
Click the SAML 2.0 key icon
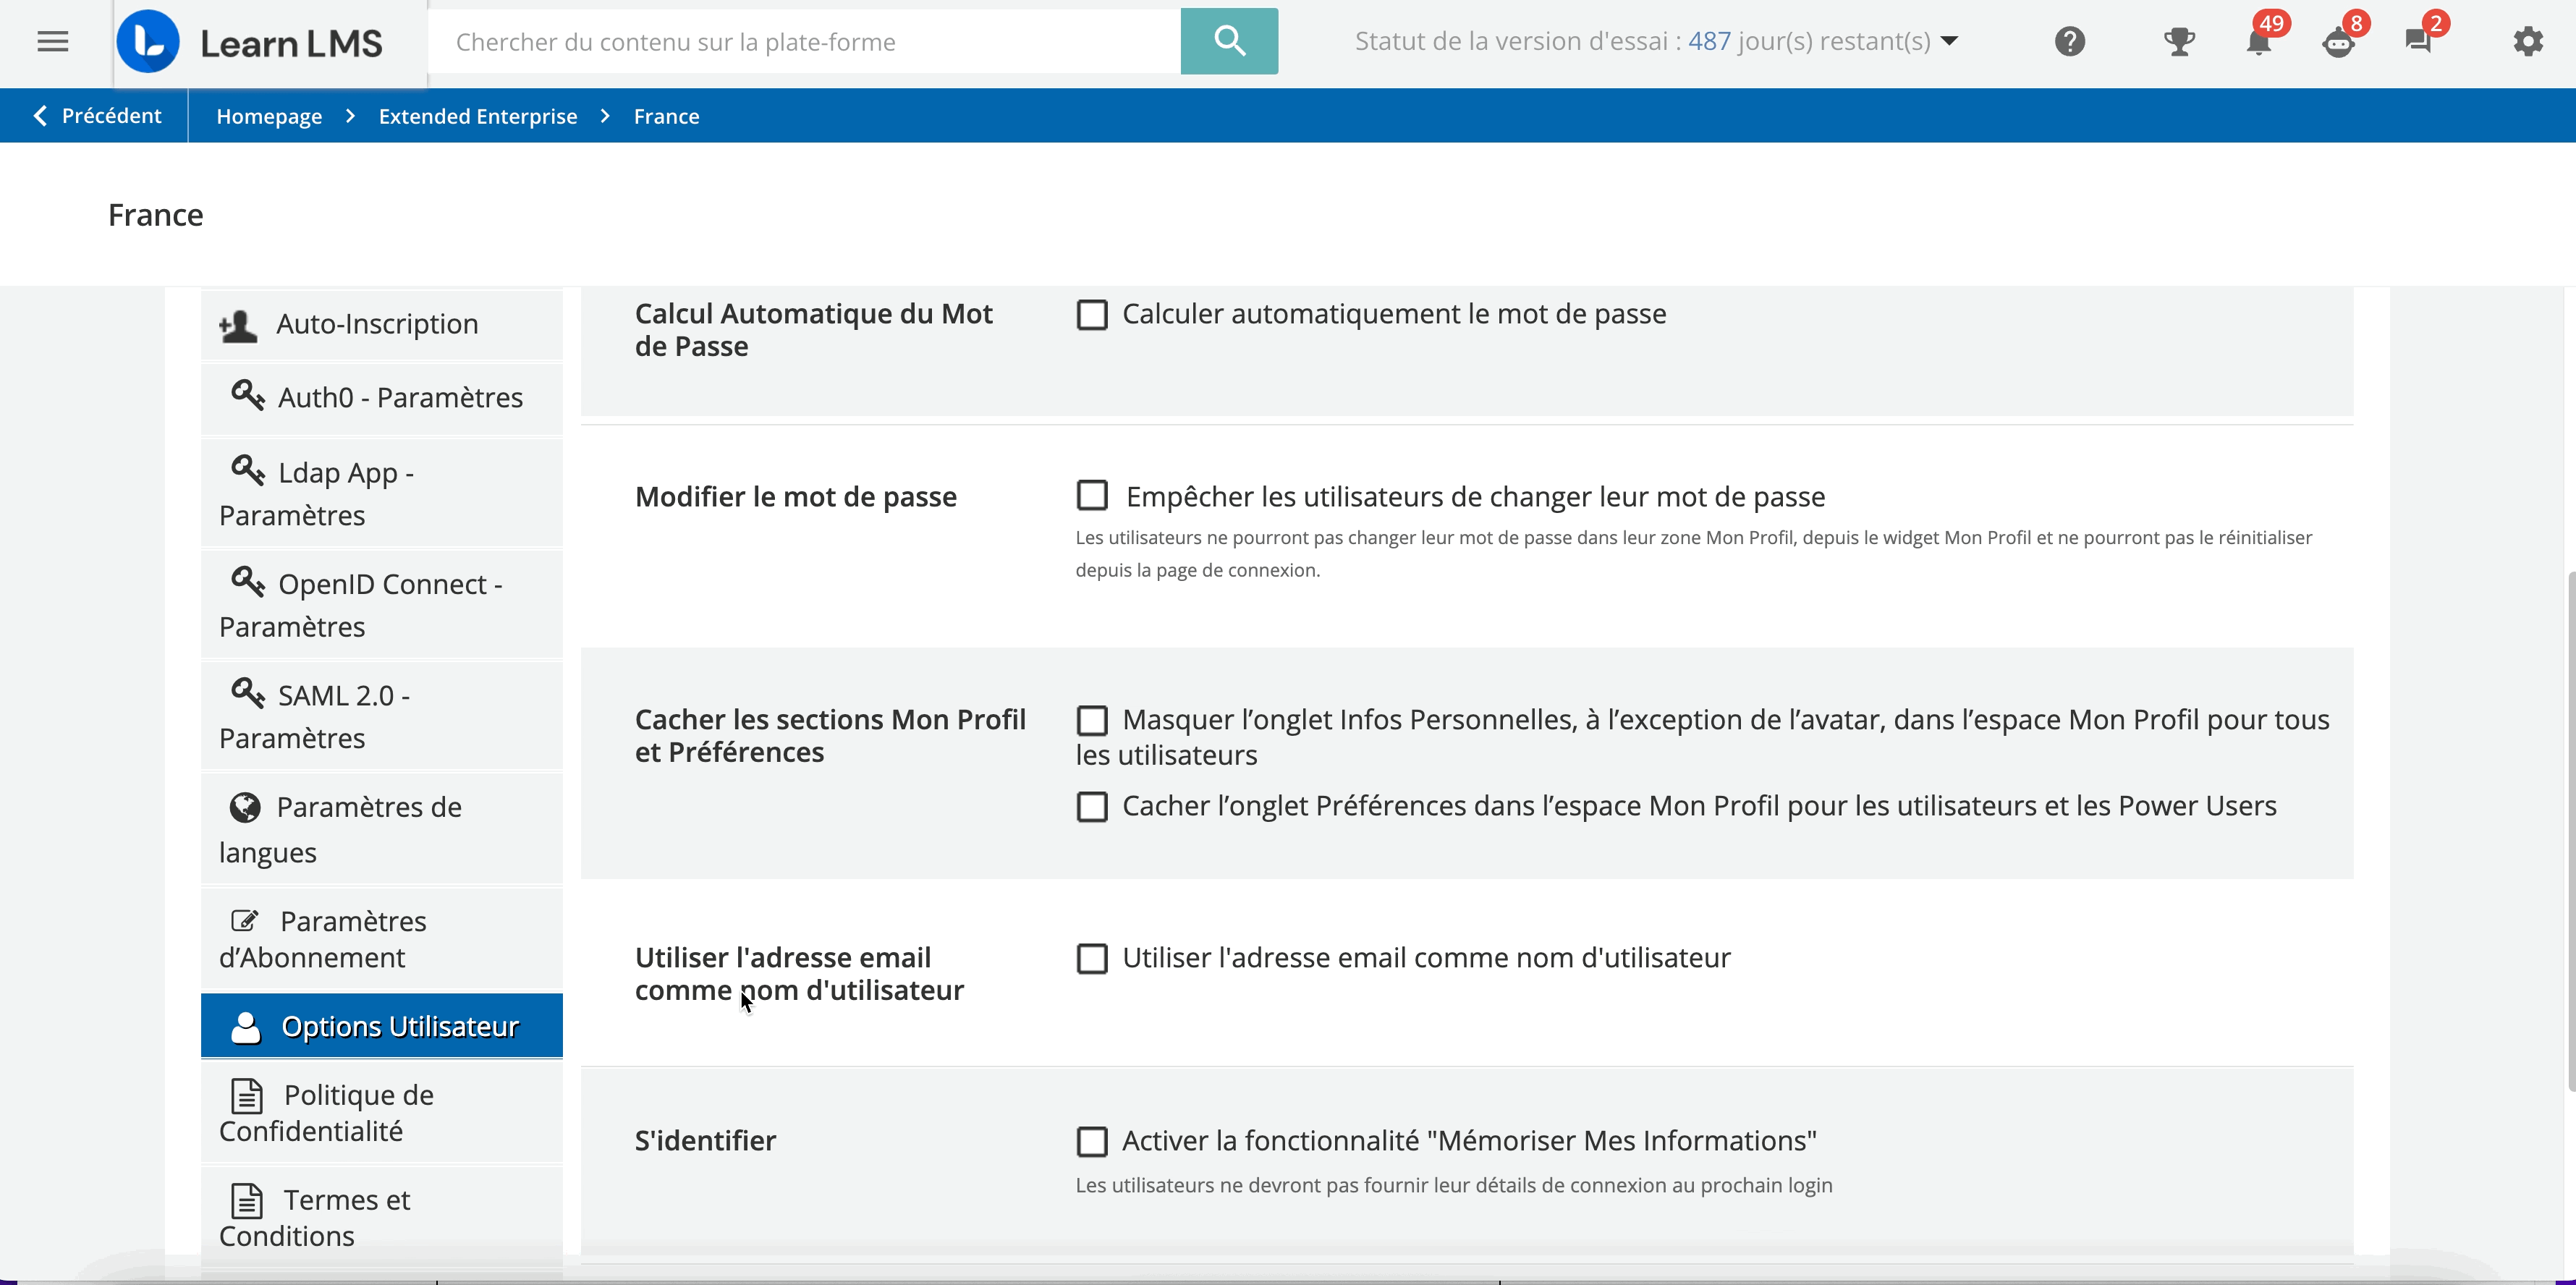click(x=247, y=693)
